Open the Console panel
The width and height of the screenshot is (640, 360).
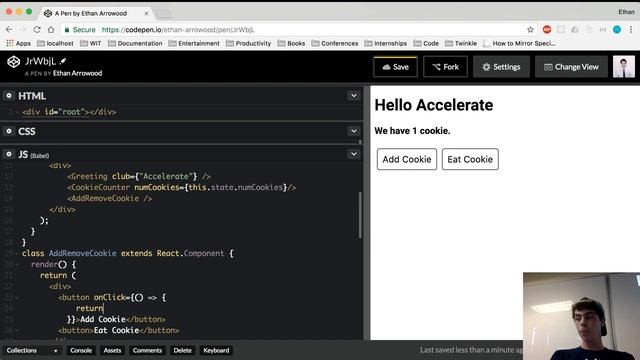(x=81, y=350)
